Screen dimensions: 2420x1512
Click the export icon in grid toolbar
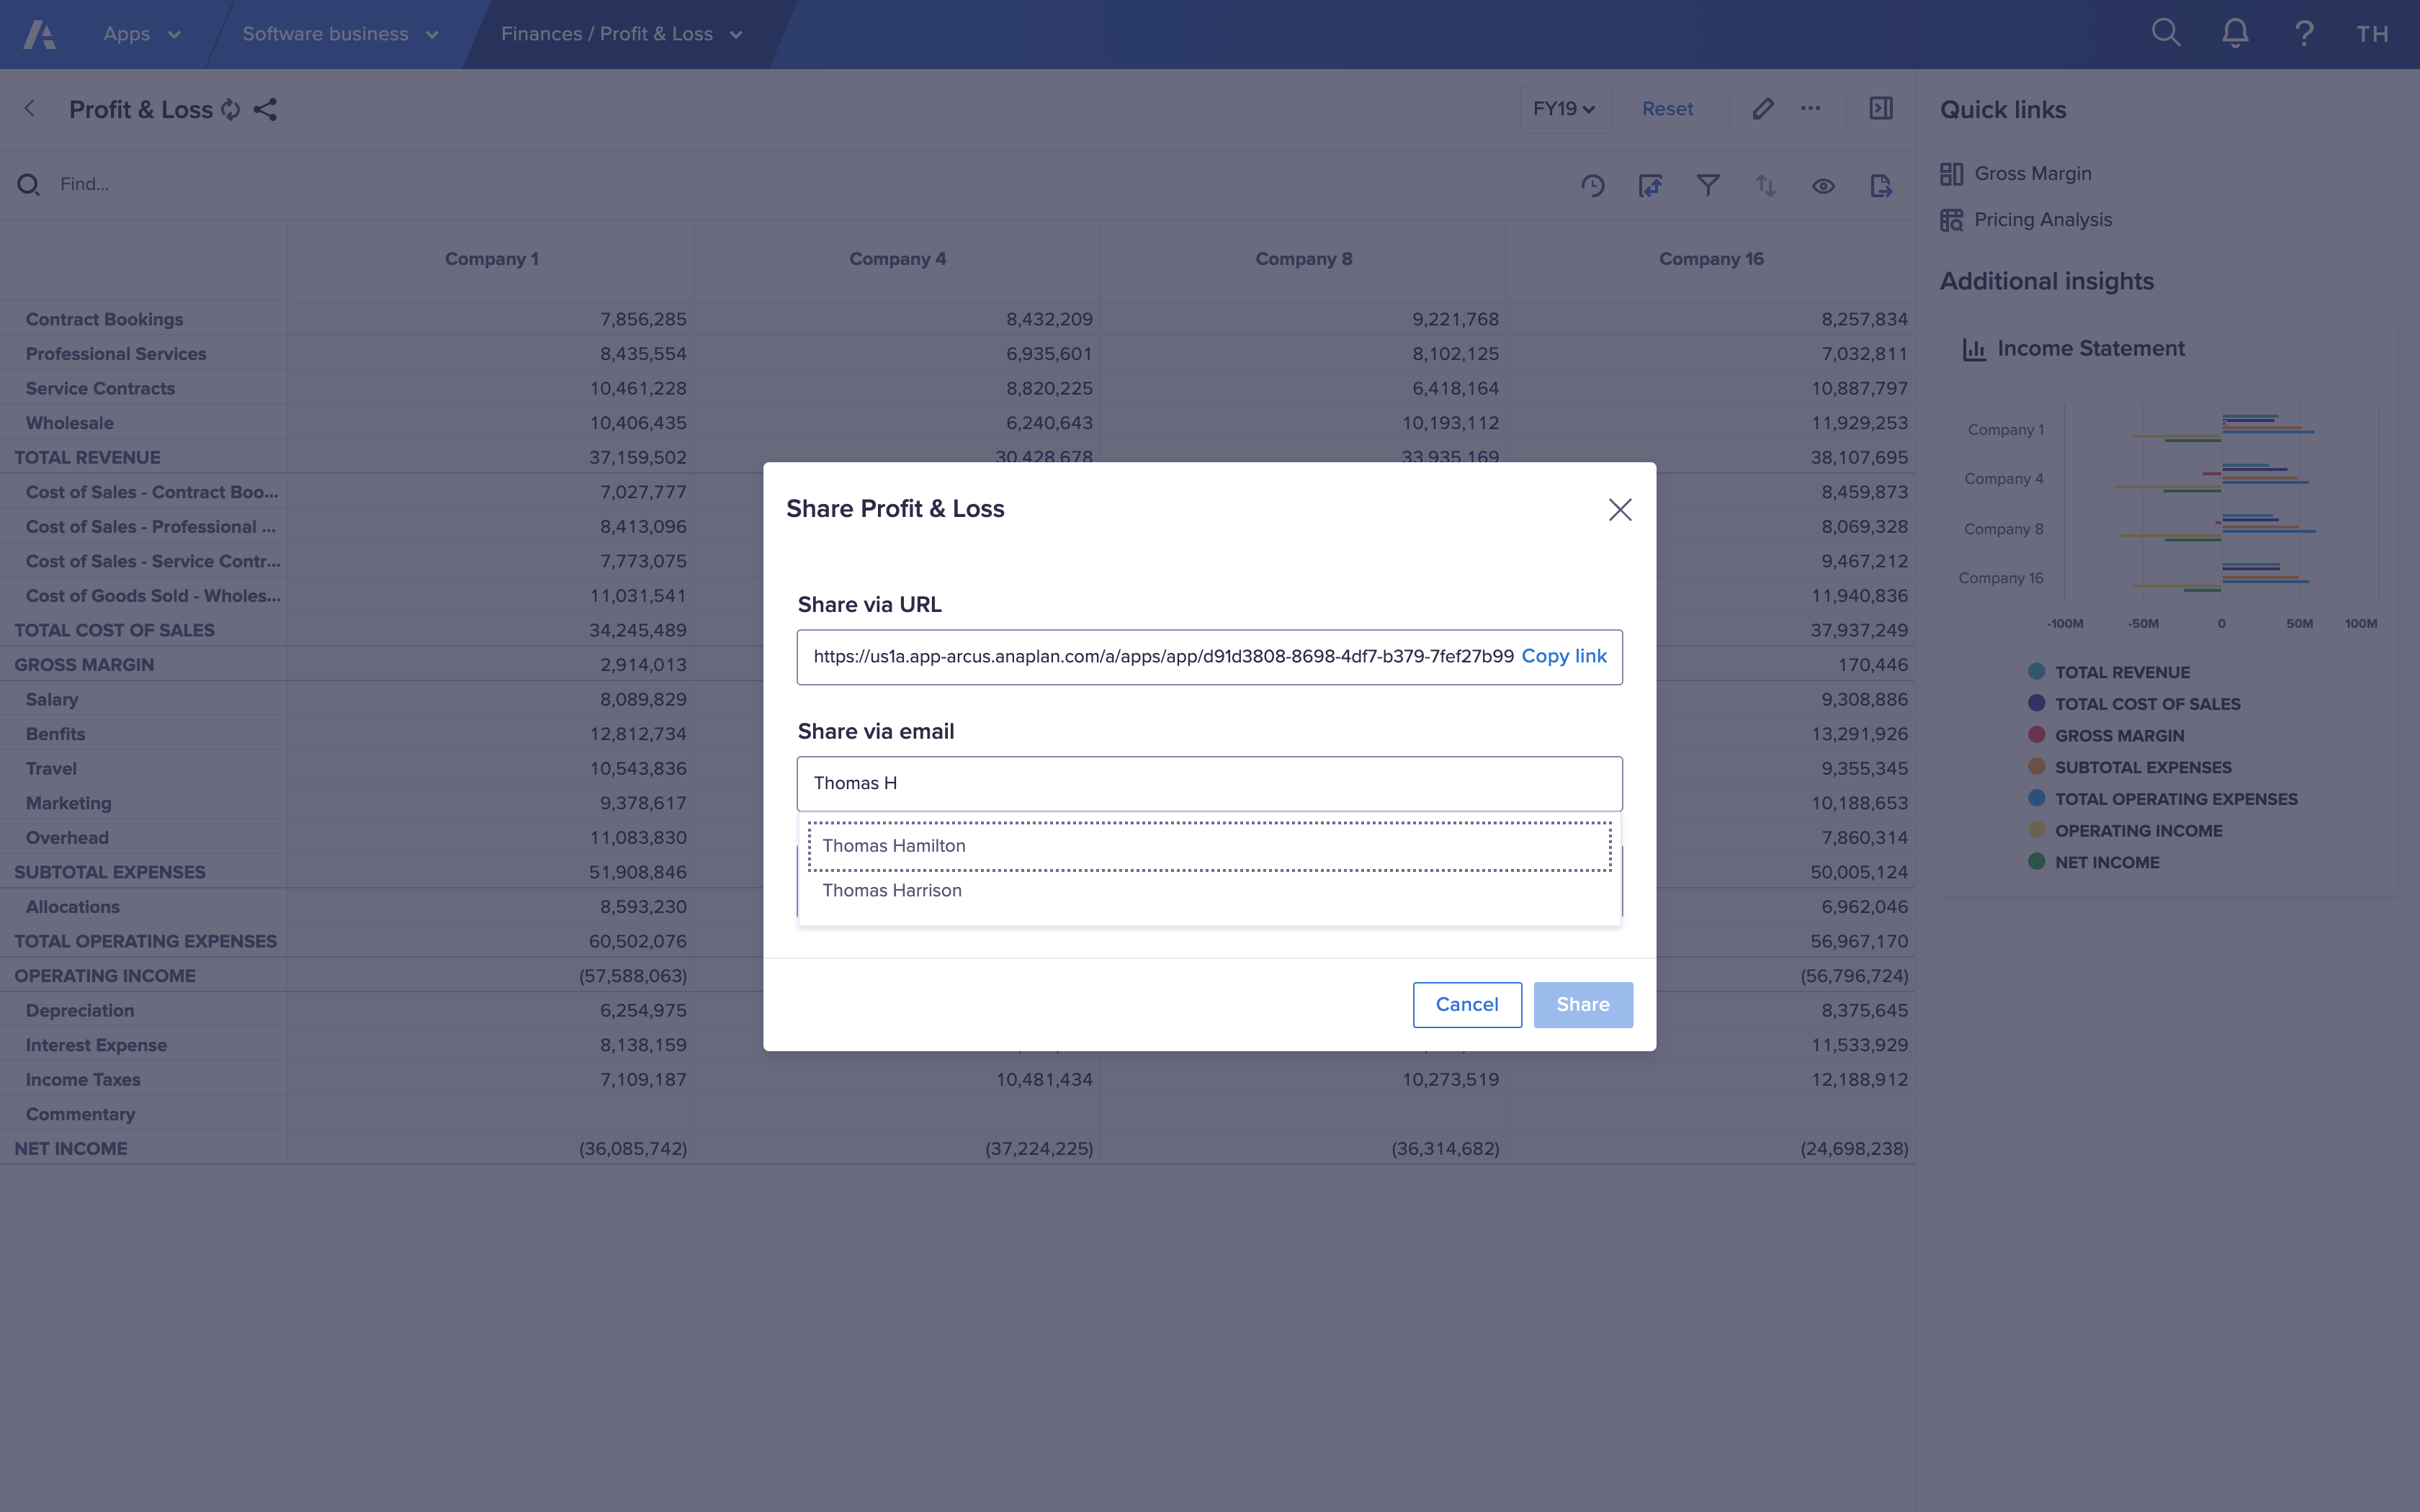[x=1881, y=186]
